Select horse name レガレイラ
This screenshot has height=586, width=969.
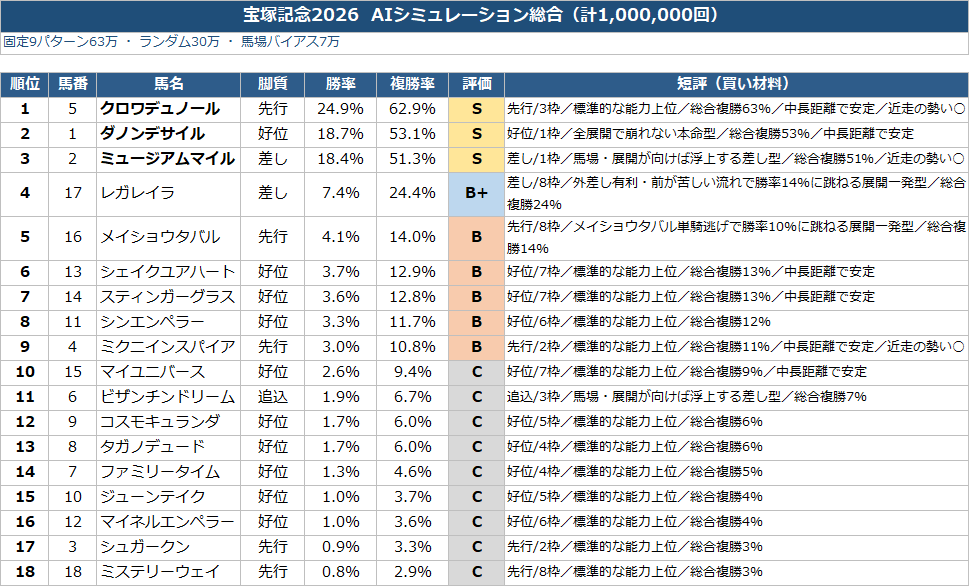click(138, 193)
